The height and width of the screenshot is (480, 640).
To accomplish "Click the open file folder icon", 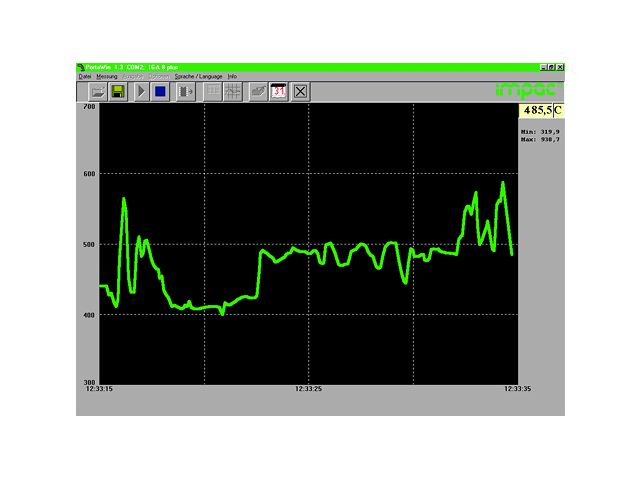I will 97,91.
